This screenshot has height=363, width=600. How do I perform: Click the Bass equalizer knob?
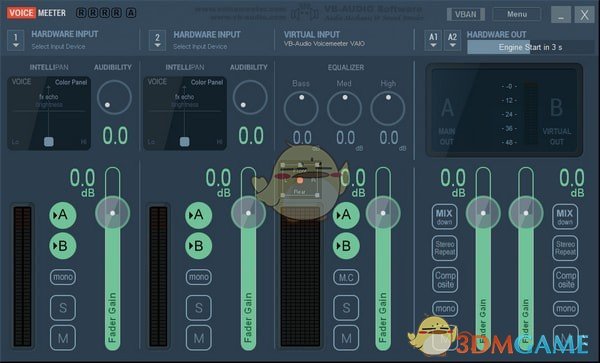[301, 108]
